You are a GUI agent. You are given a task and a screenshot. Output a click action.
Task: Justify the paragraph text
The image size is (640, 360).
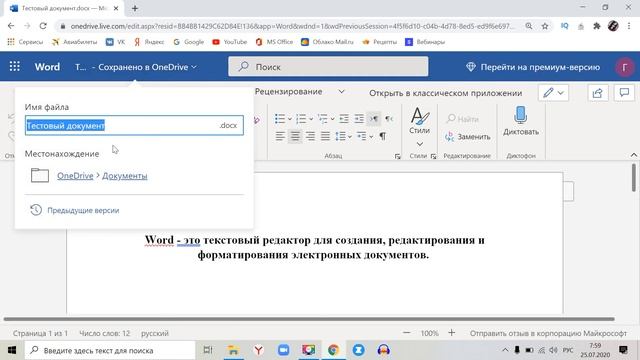pyautogui.click(x=325, y=136)
